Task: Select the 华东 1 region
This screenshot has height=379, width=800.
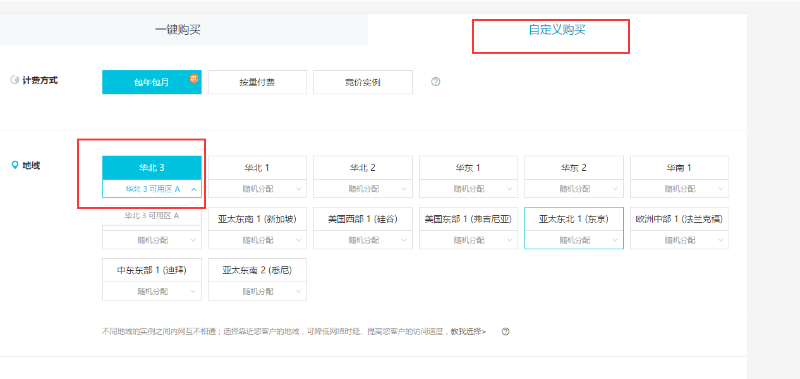Action: point(468,167)
